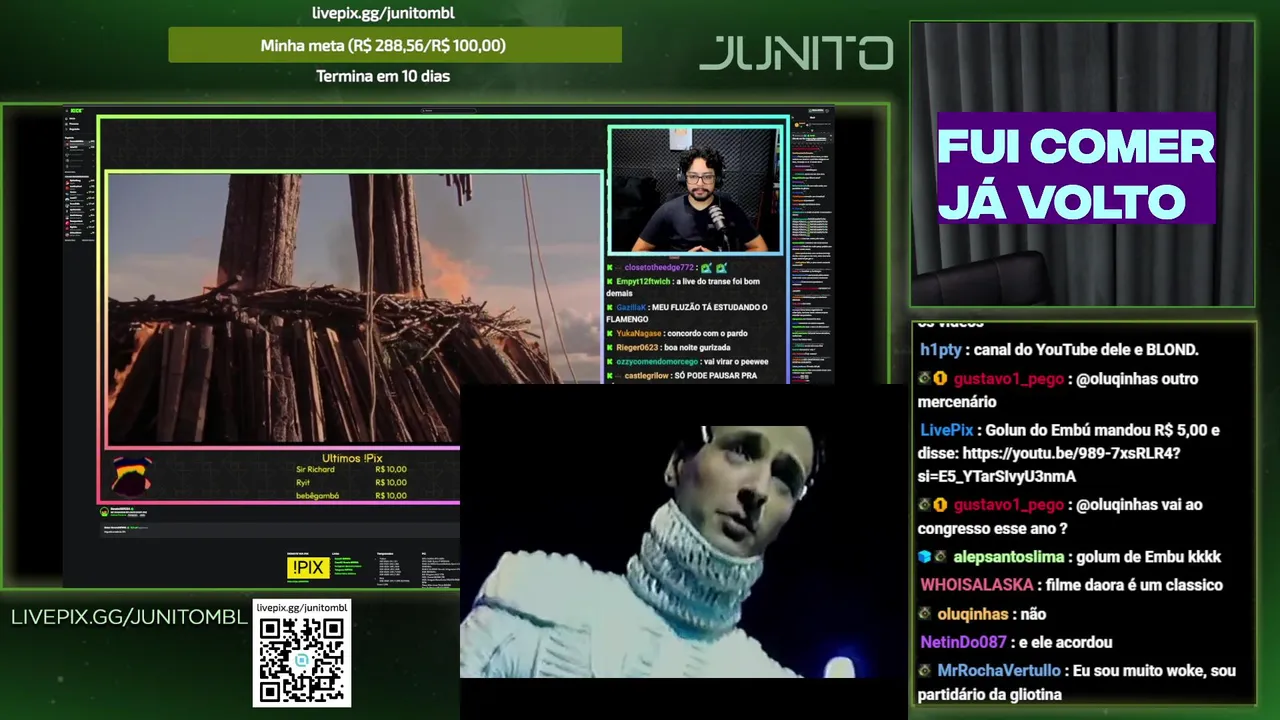Click the yellow !PIX logo

point(307,568)
